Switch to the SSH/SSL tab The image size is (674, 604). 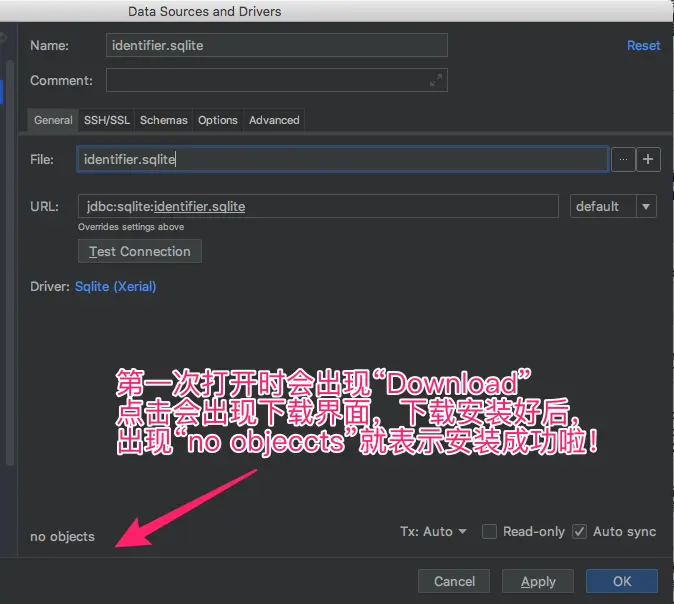(x=107, y=120)
